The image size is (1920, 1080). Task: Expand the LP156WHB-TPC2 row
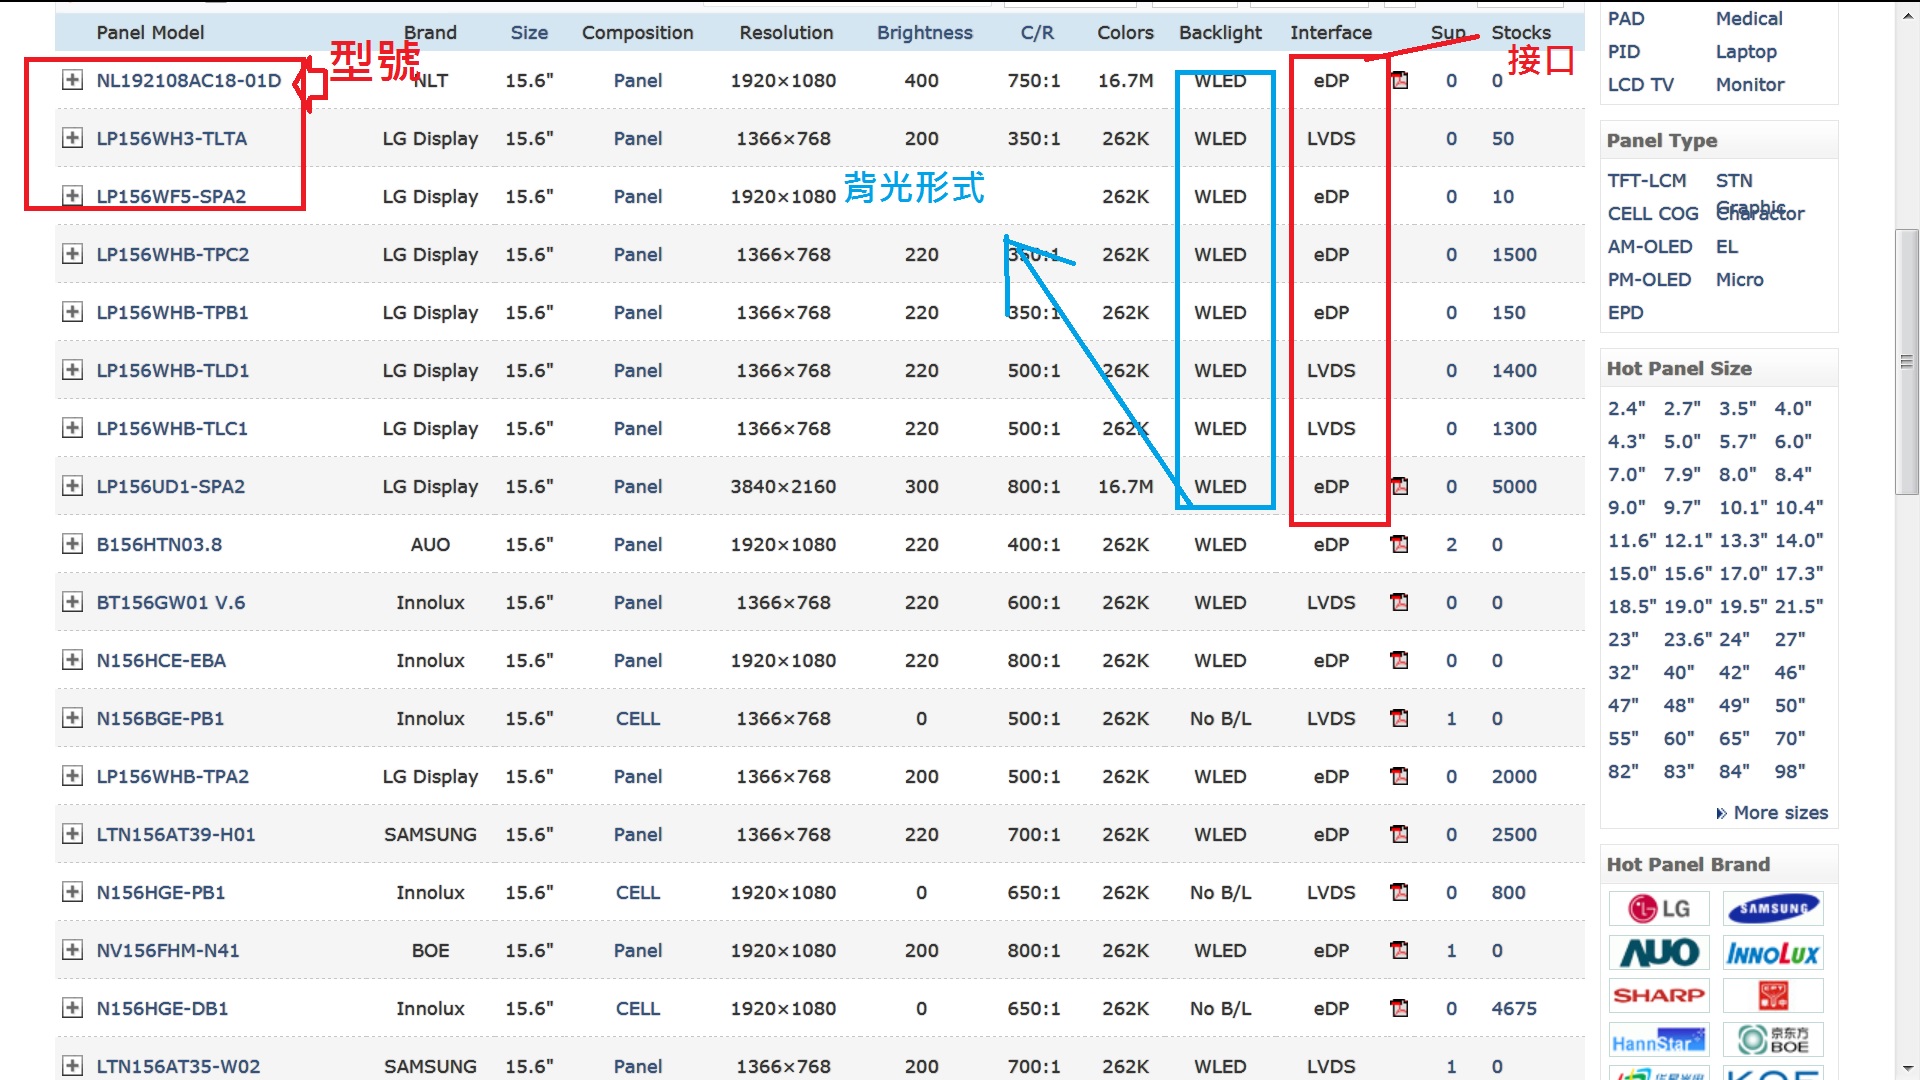click(72, 255)
